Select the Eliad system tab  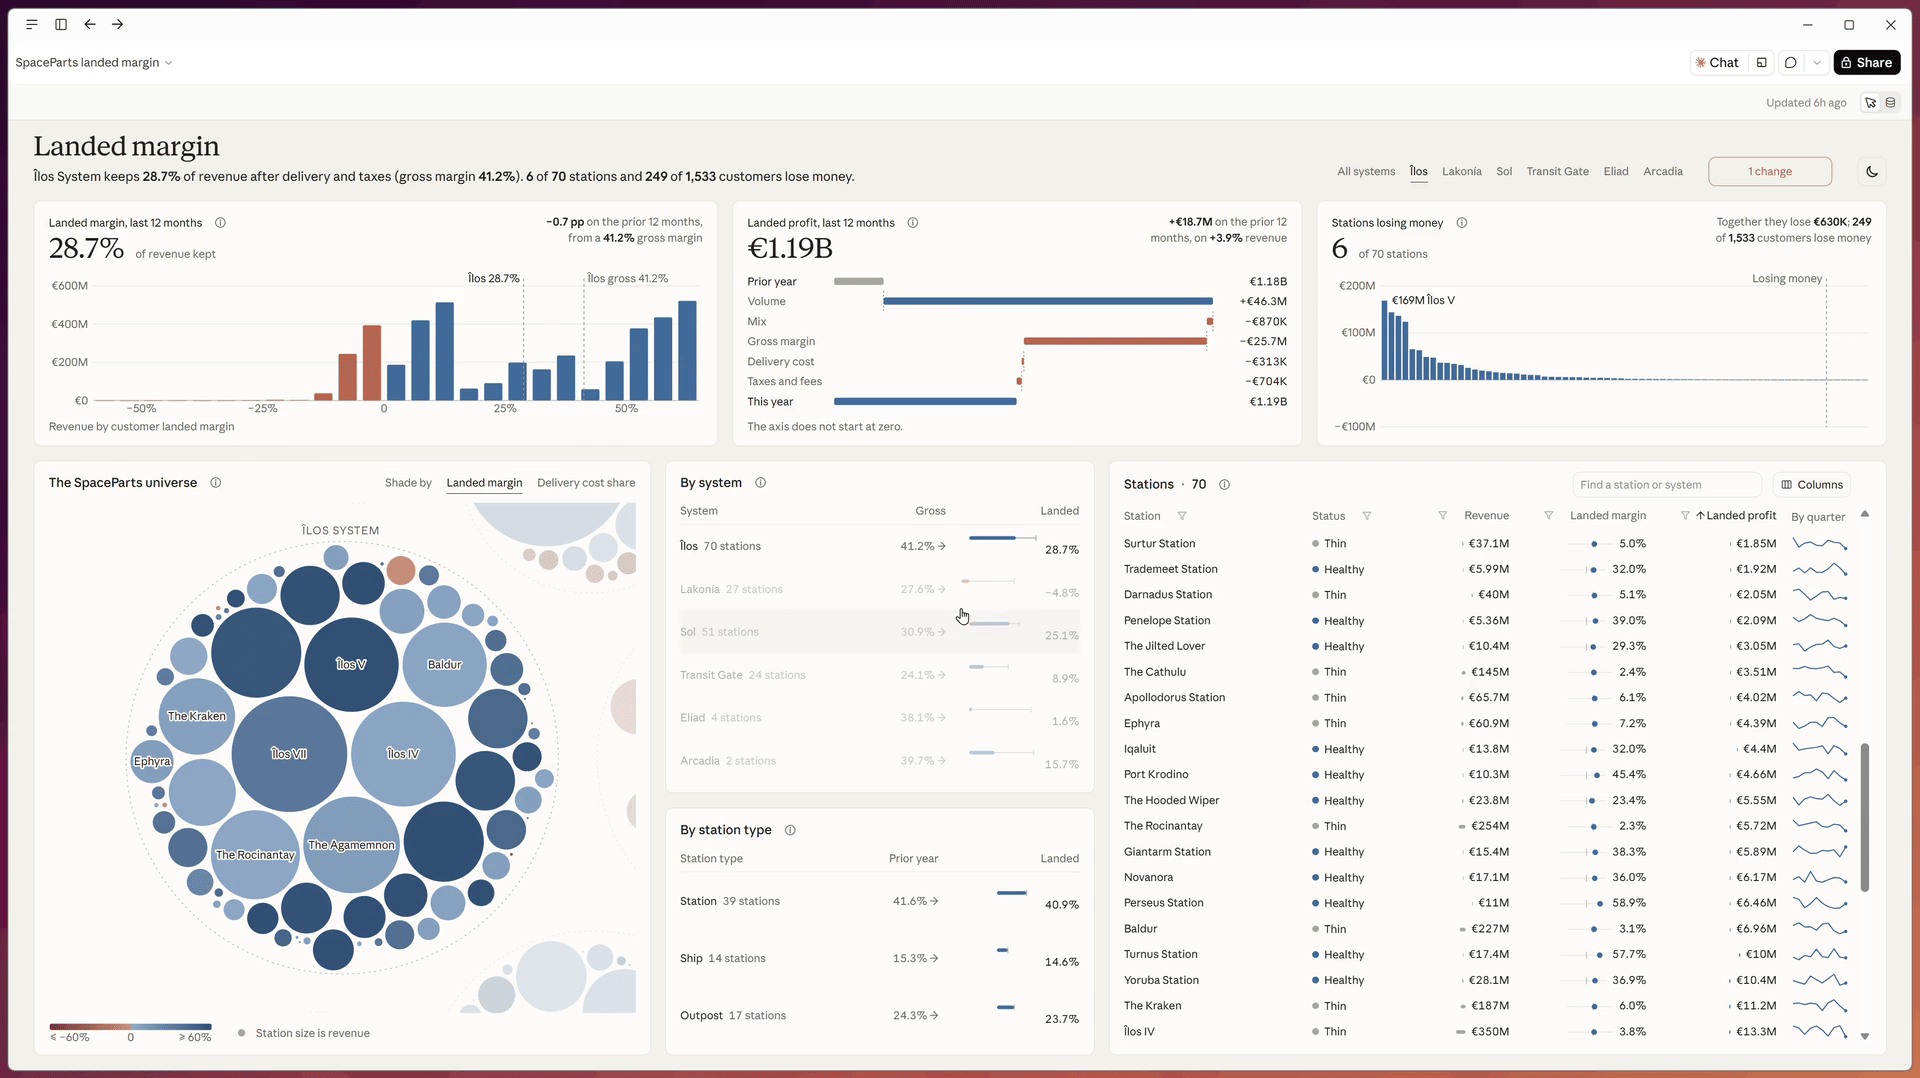(x=1616, y=171)
